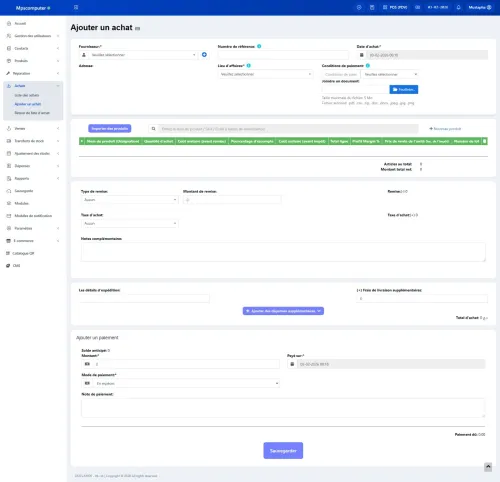
Task: Click the Produits sidebar icon
Action: click(9, 61)
